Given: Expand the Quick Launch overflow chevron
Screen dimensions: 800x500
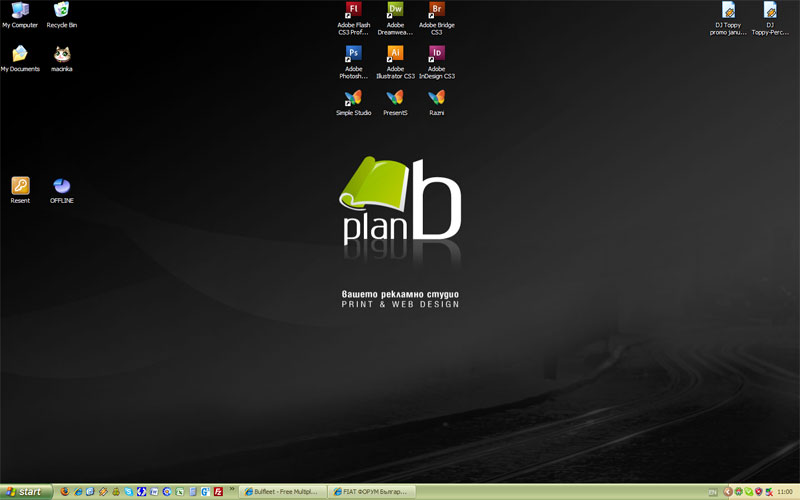Looking at the screenshot, I should [x=232, y=489].
